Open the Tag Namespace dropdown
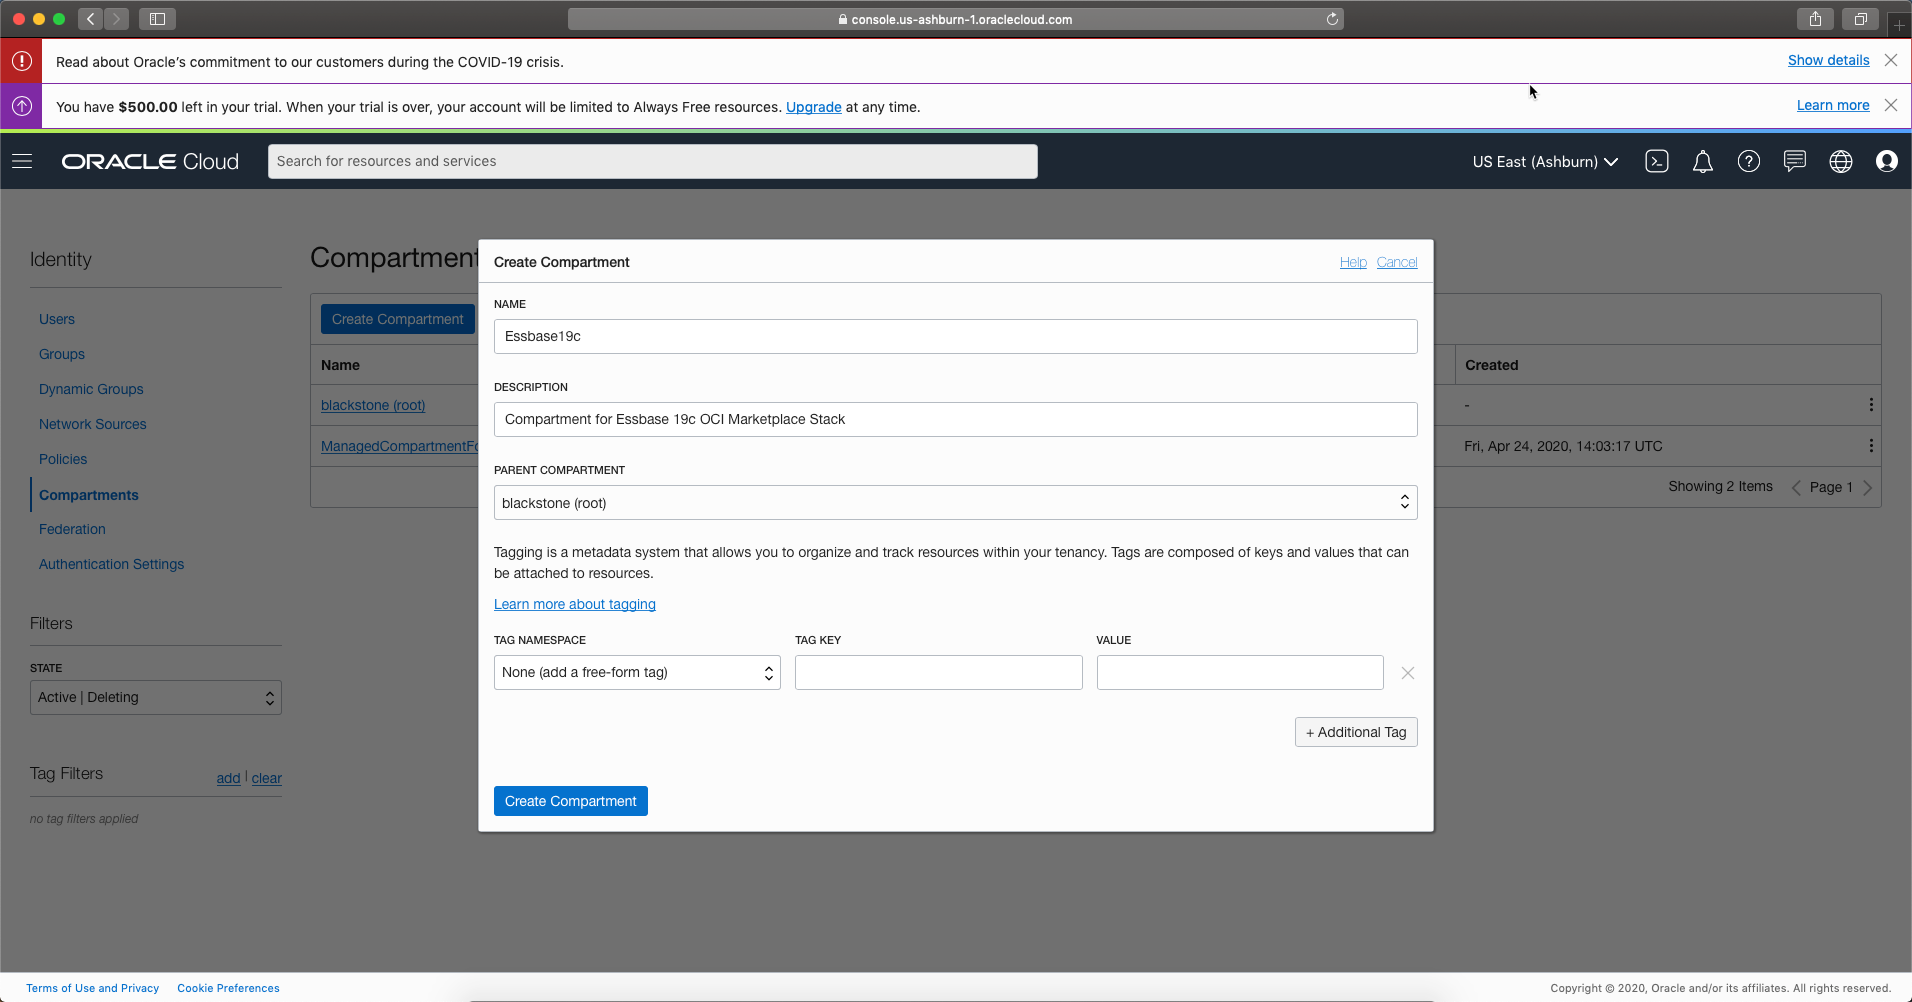Screen dimensions: 1912x1002 637,673
